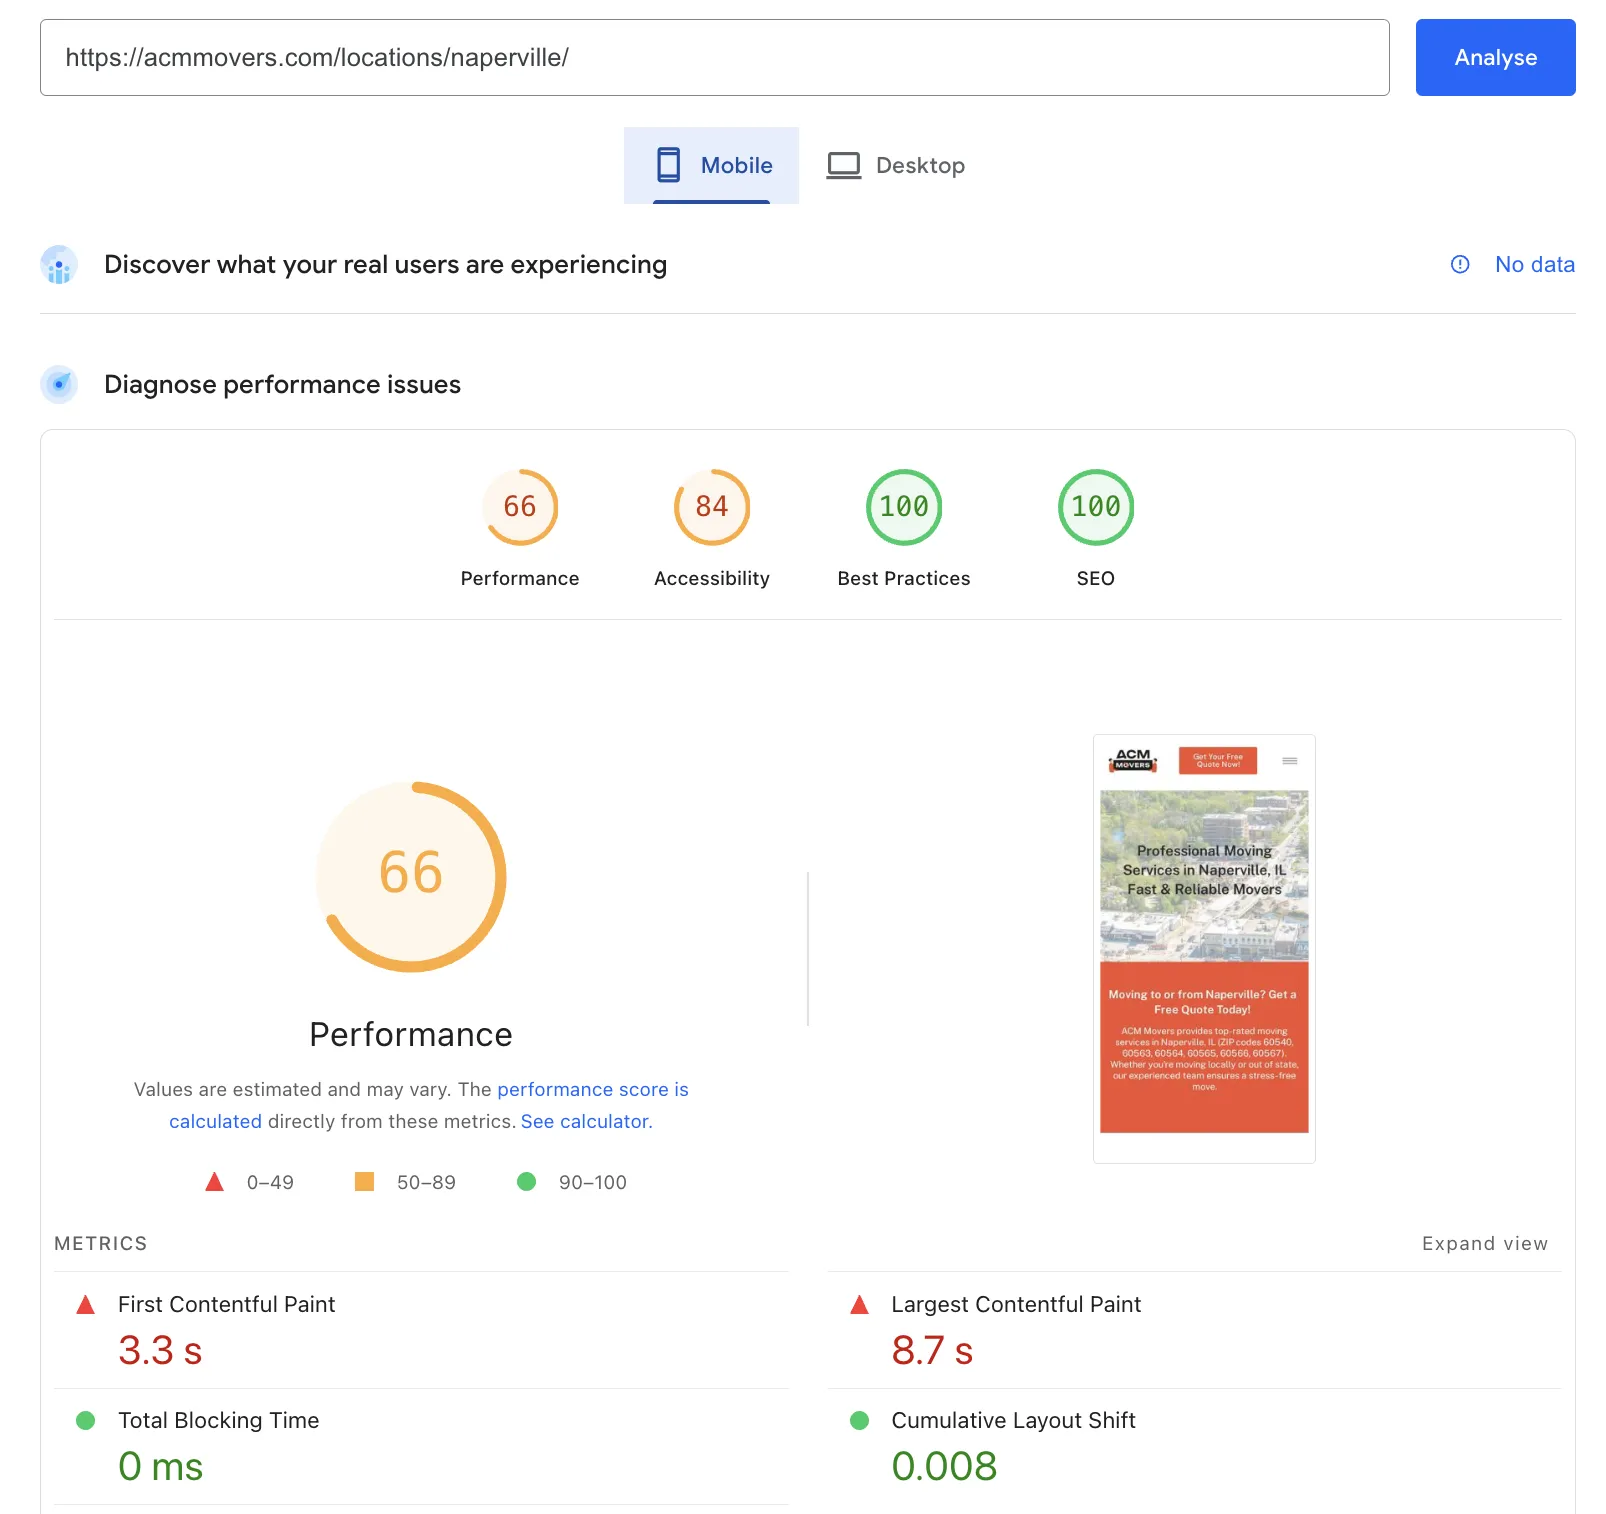Click Total Blocking Time green dot icon
Viewport: 1606px width, 1514px height.
click(x=86, y=1420)
